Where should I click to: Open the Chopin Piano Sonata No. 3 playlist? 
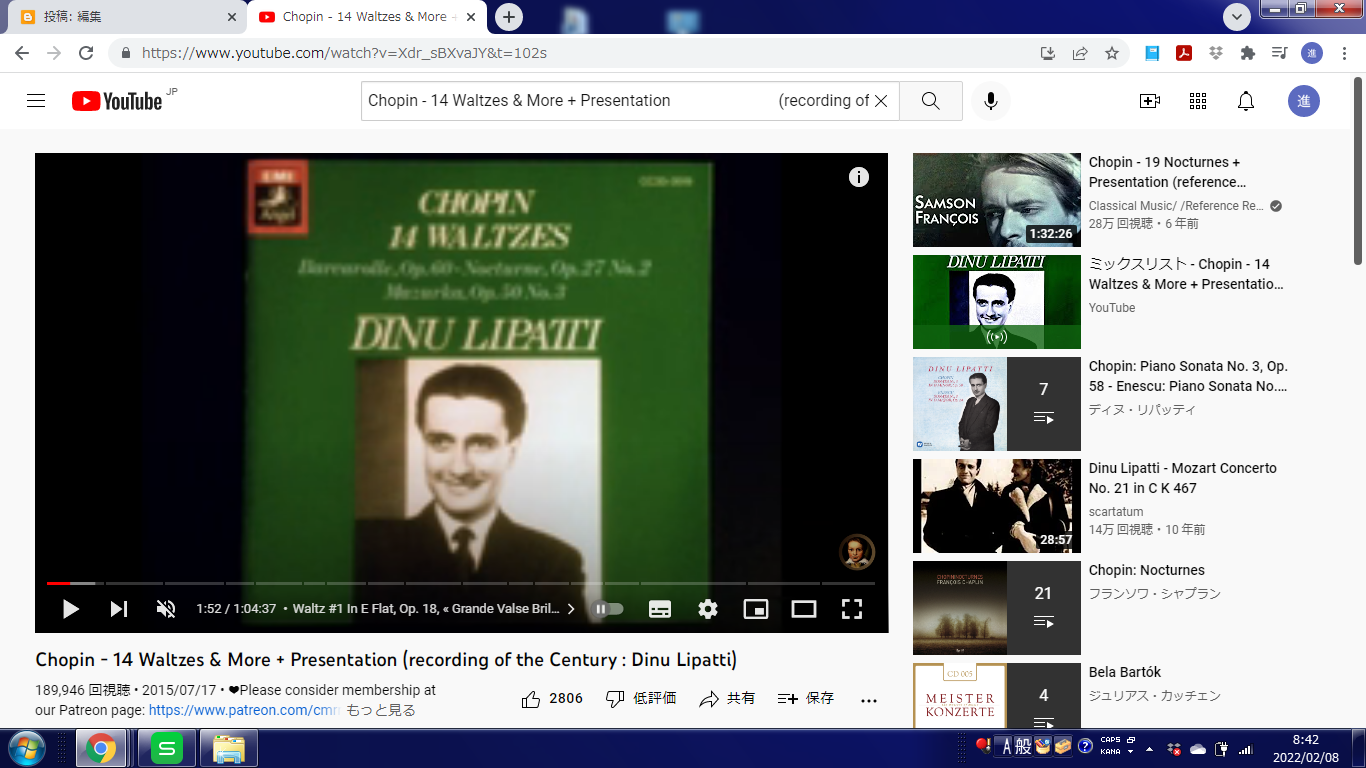(x=1188, y=376)
